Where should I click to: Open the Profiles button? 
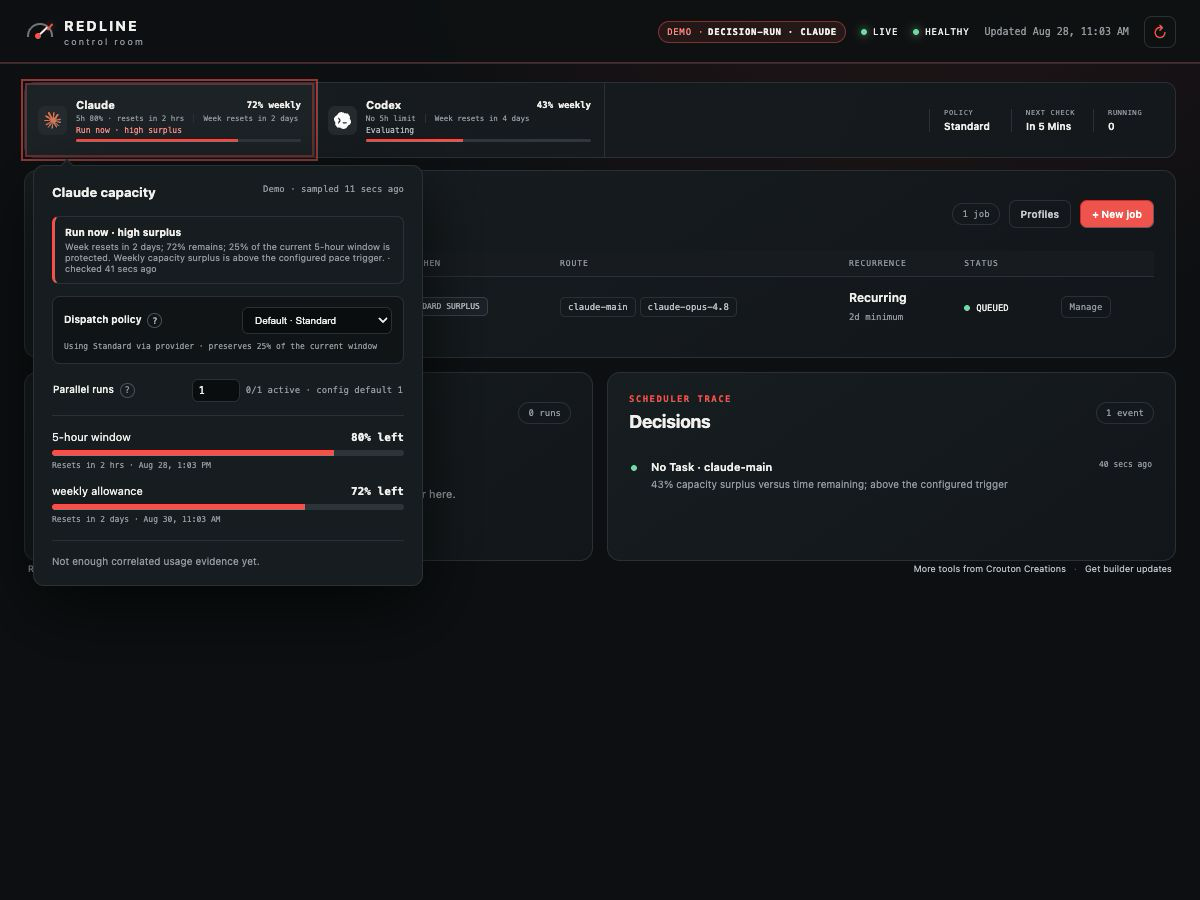click(1040, 214)
